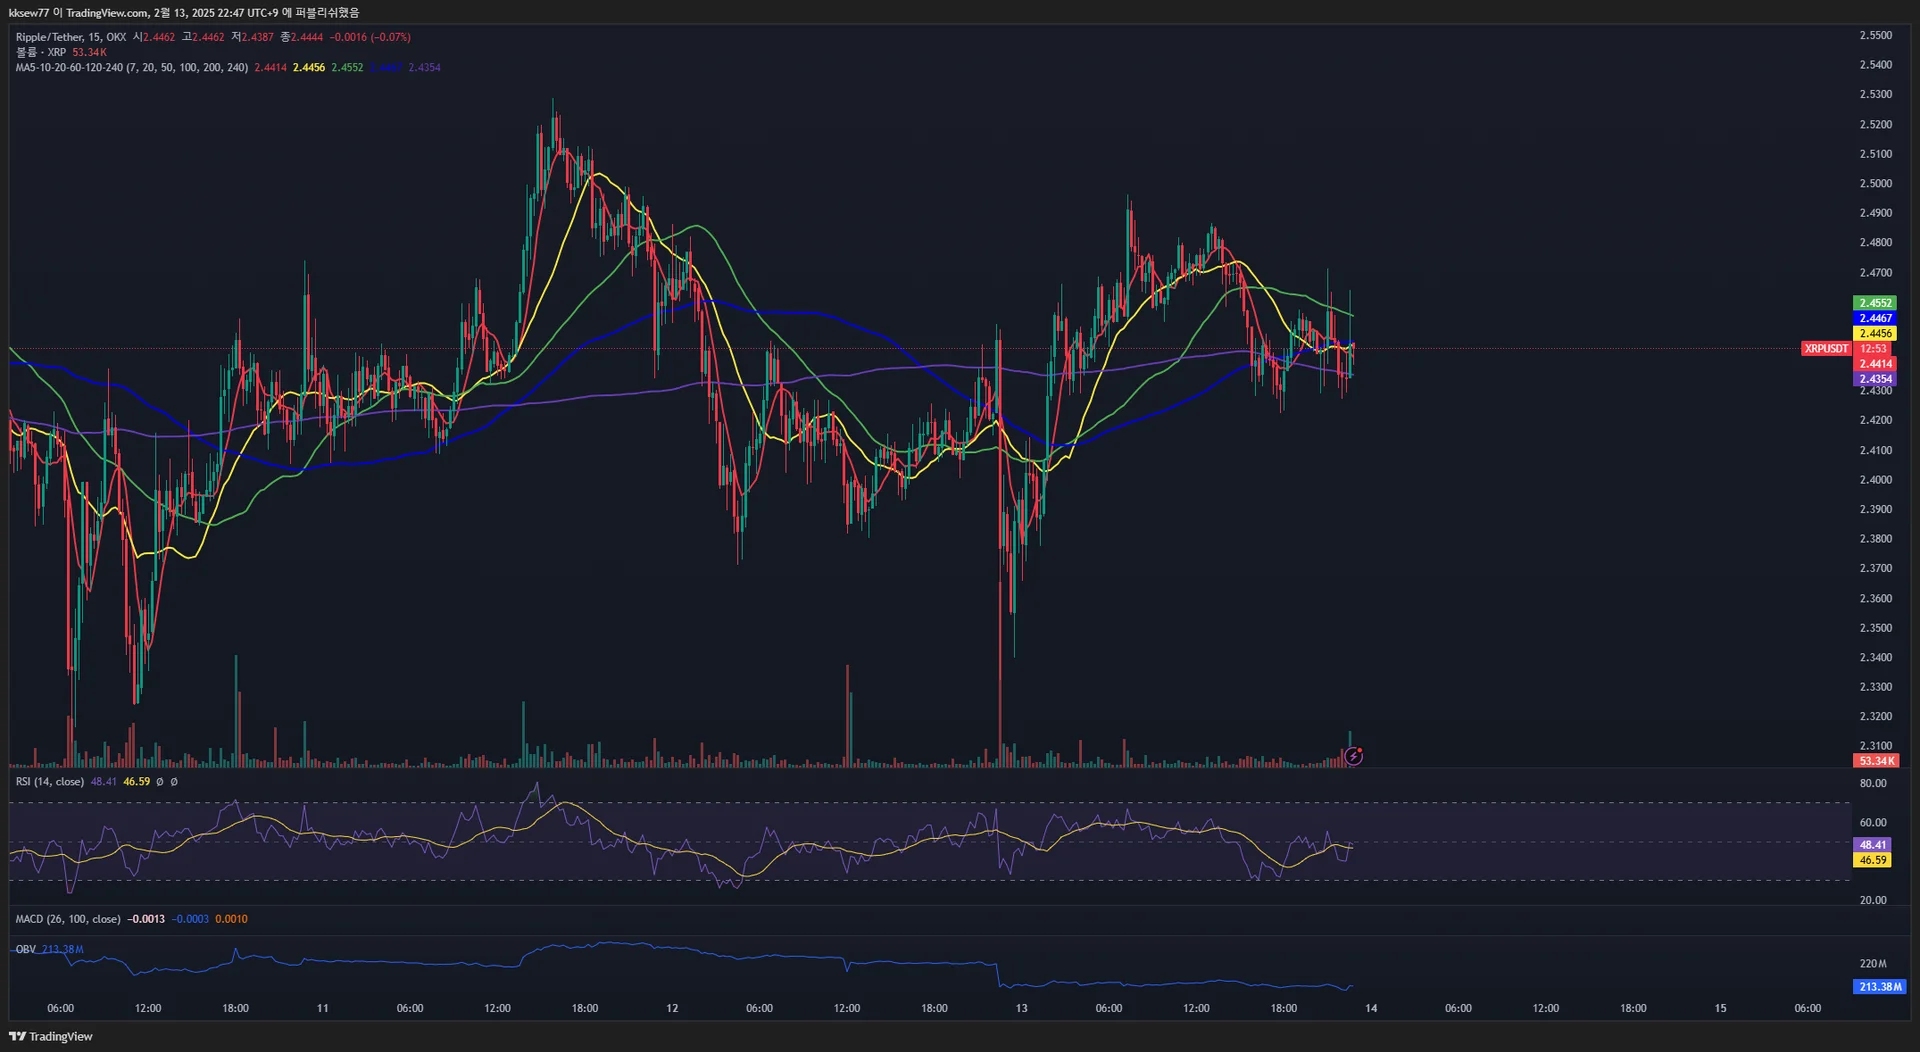
Task: Click date label 13 on the time axis
Action: 1021,1008
